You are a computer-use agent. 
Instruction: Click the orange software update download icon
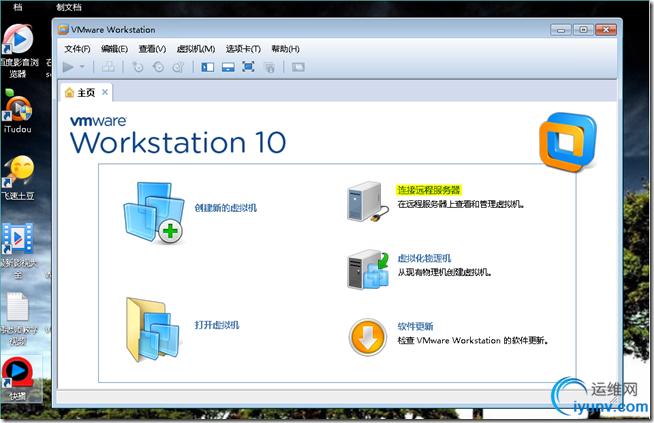click(x=367, y=337)
